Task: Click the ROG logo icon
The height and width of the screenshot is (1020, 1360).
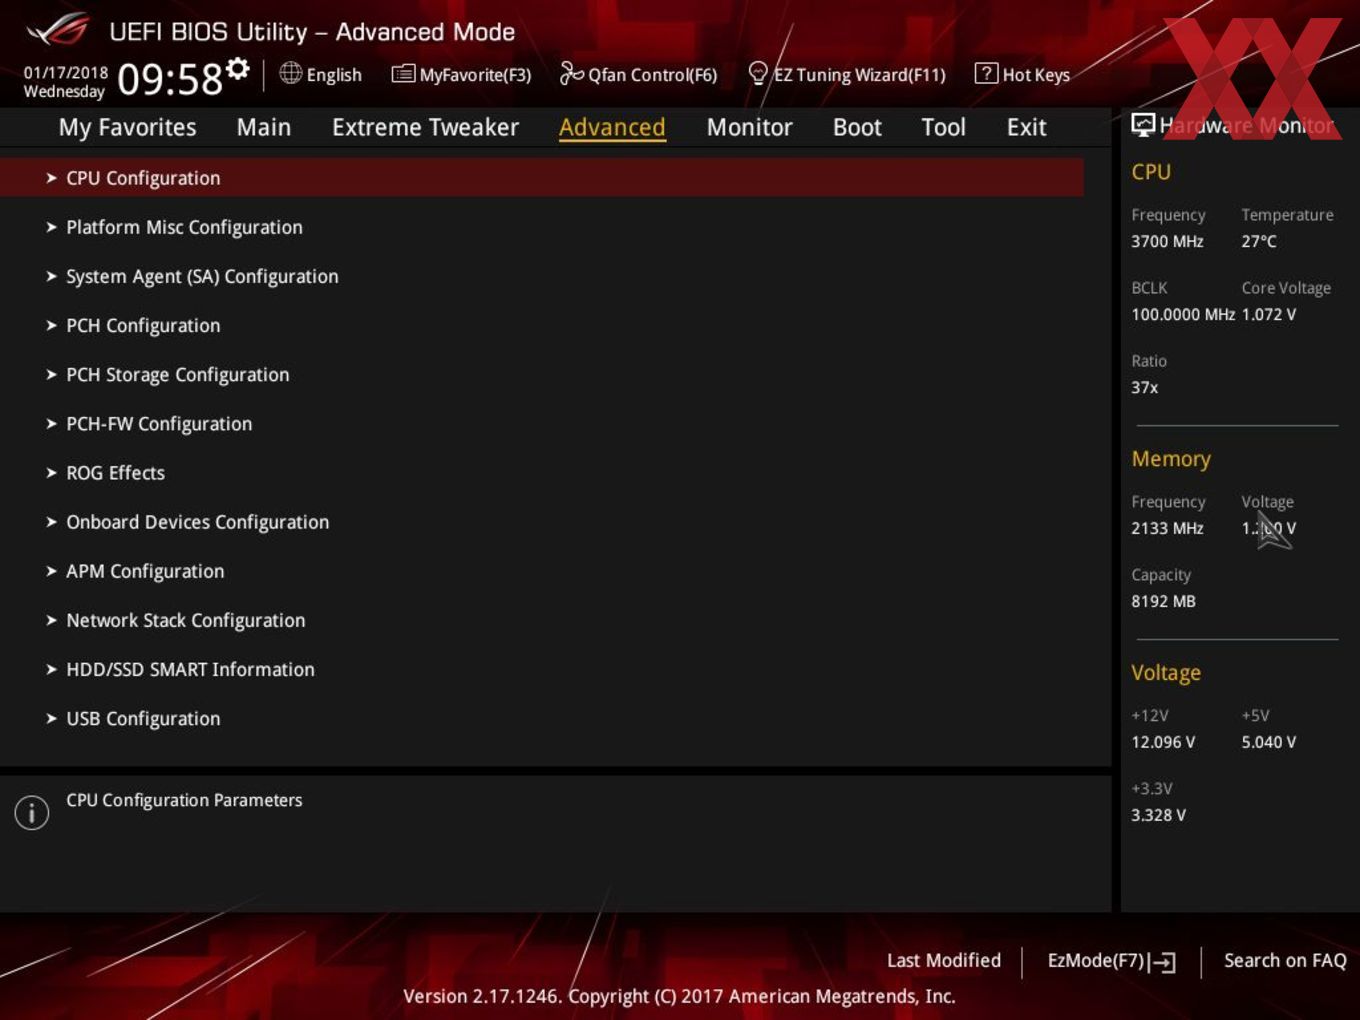Action: tap(58, 30)
